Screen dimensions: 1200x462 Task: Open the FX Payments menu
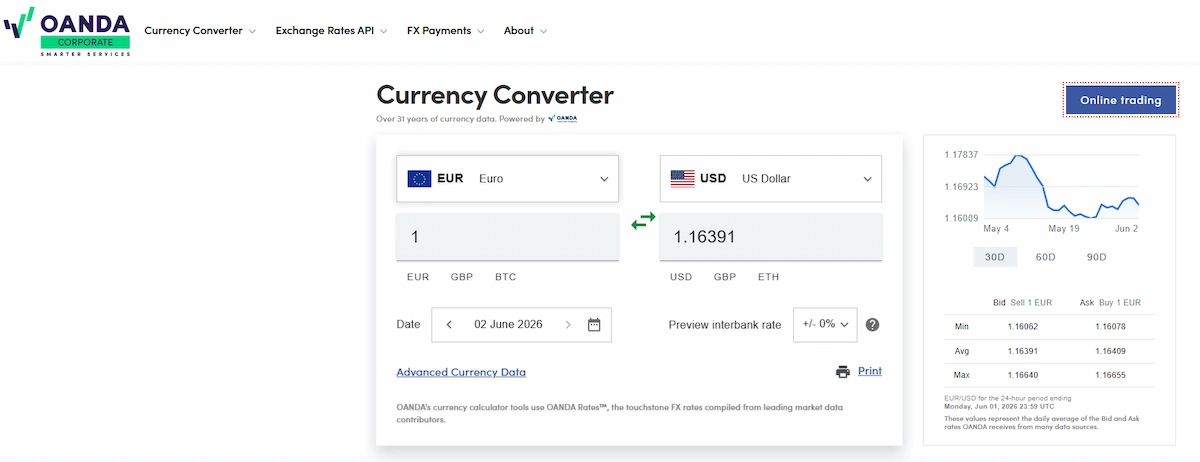[x=446, y=31]
